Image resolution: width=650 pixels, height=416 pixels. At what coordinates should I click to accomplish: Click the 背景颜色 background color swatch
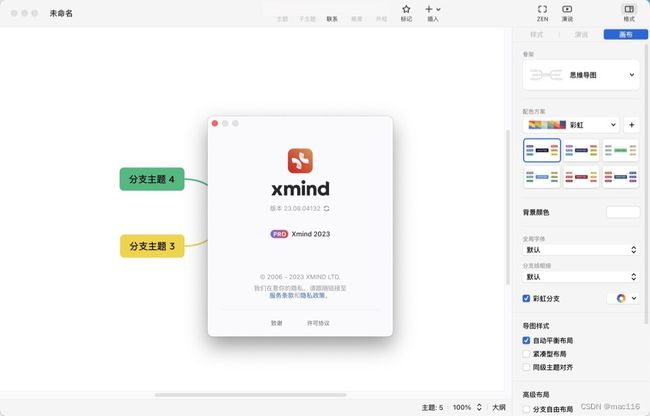click(x=623, y=212)
